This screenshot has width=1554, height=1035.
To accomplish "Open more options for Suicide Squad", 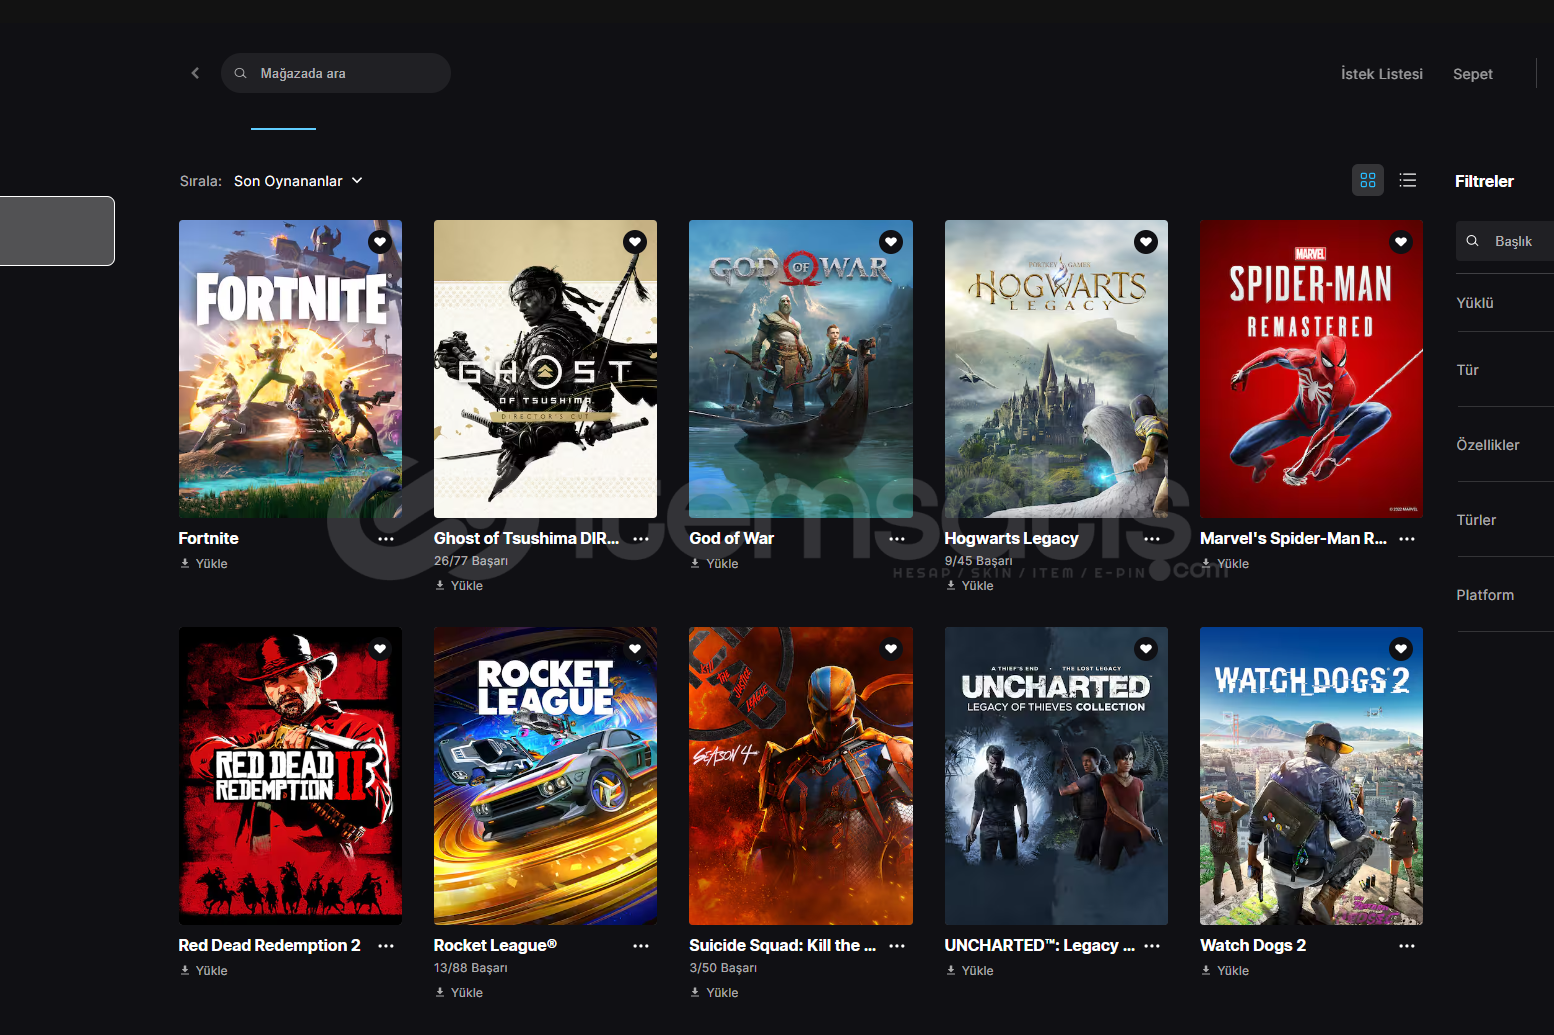I will (x=897, y=946).
